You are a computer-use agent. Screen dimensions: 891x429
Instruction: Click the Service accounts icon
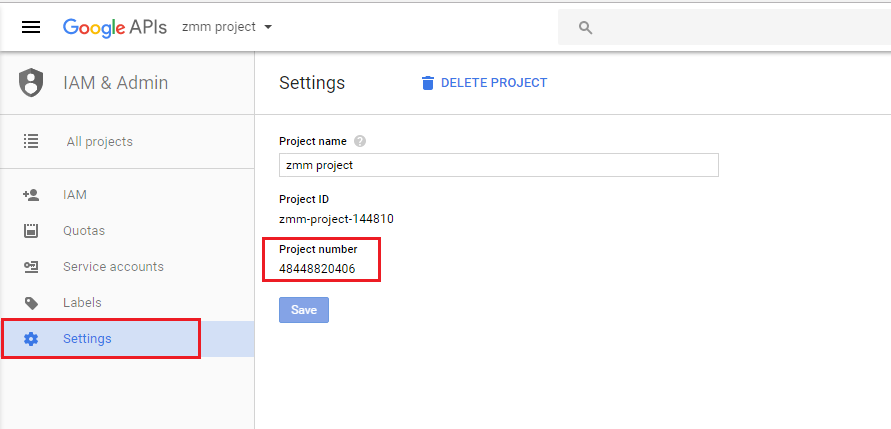click(31, 266)
